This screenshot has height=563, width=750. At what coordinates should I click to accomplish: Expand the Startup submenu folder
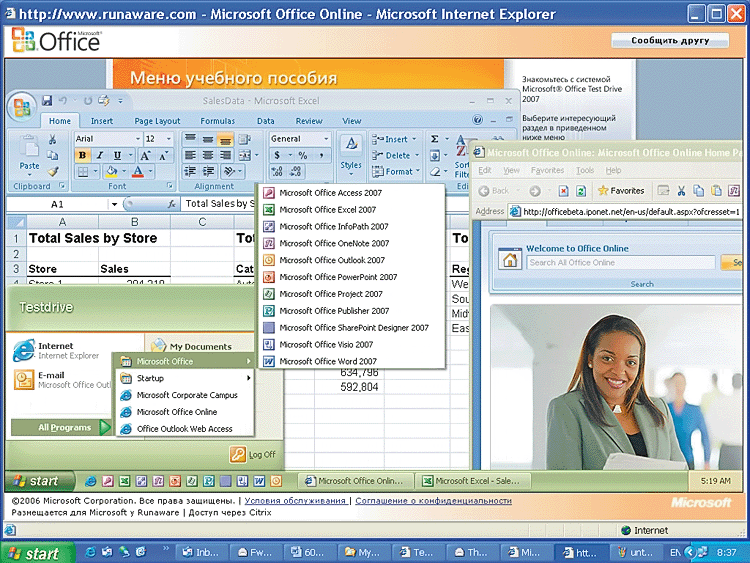[x=185, y=378]
